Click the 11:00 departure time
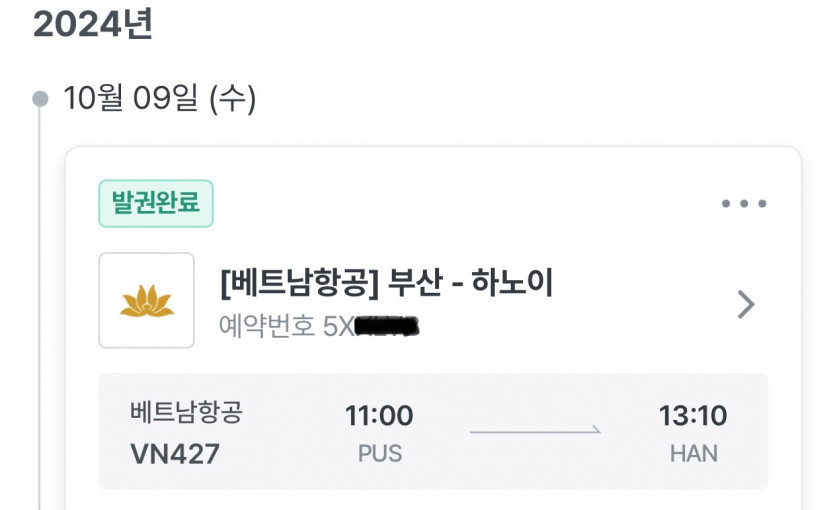 click(x=379, y=415)
